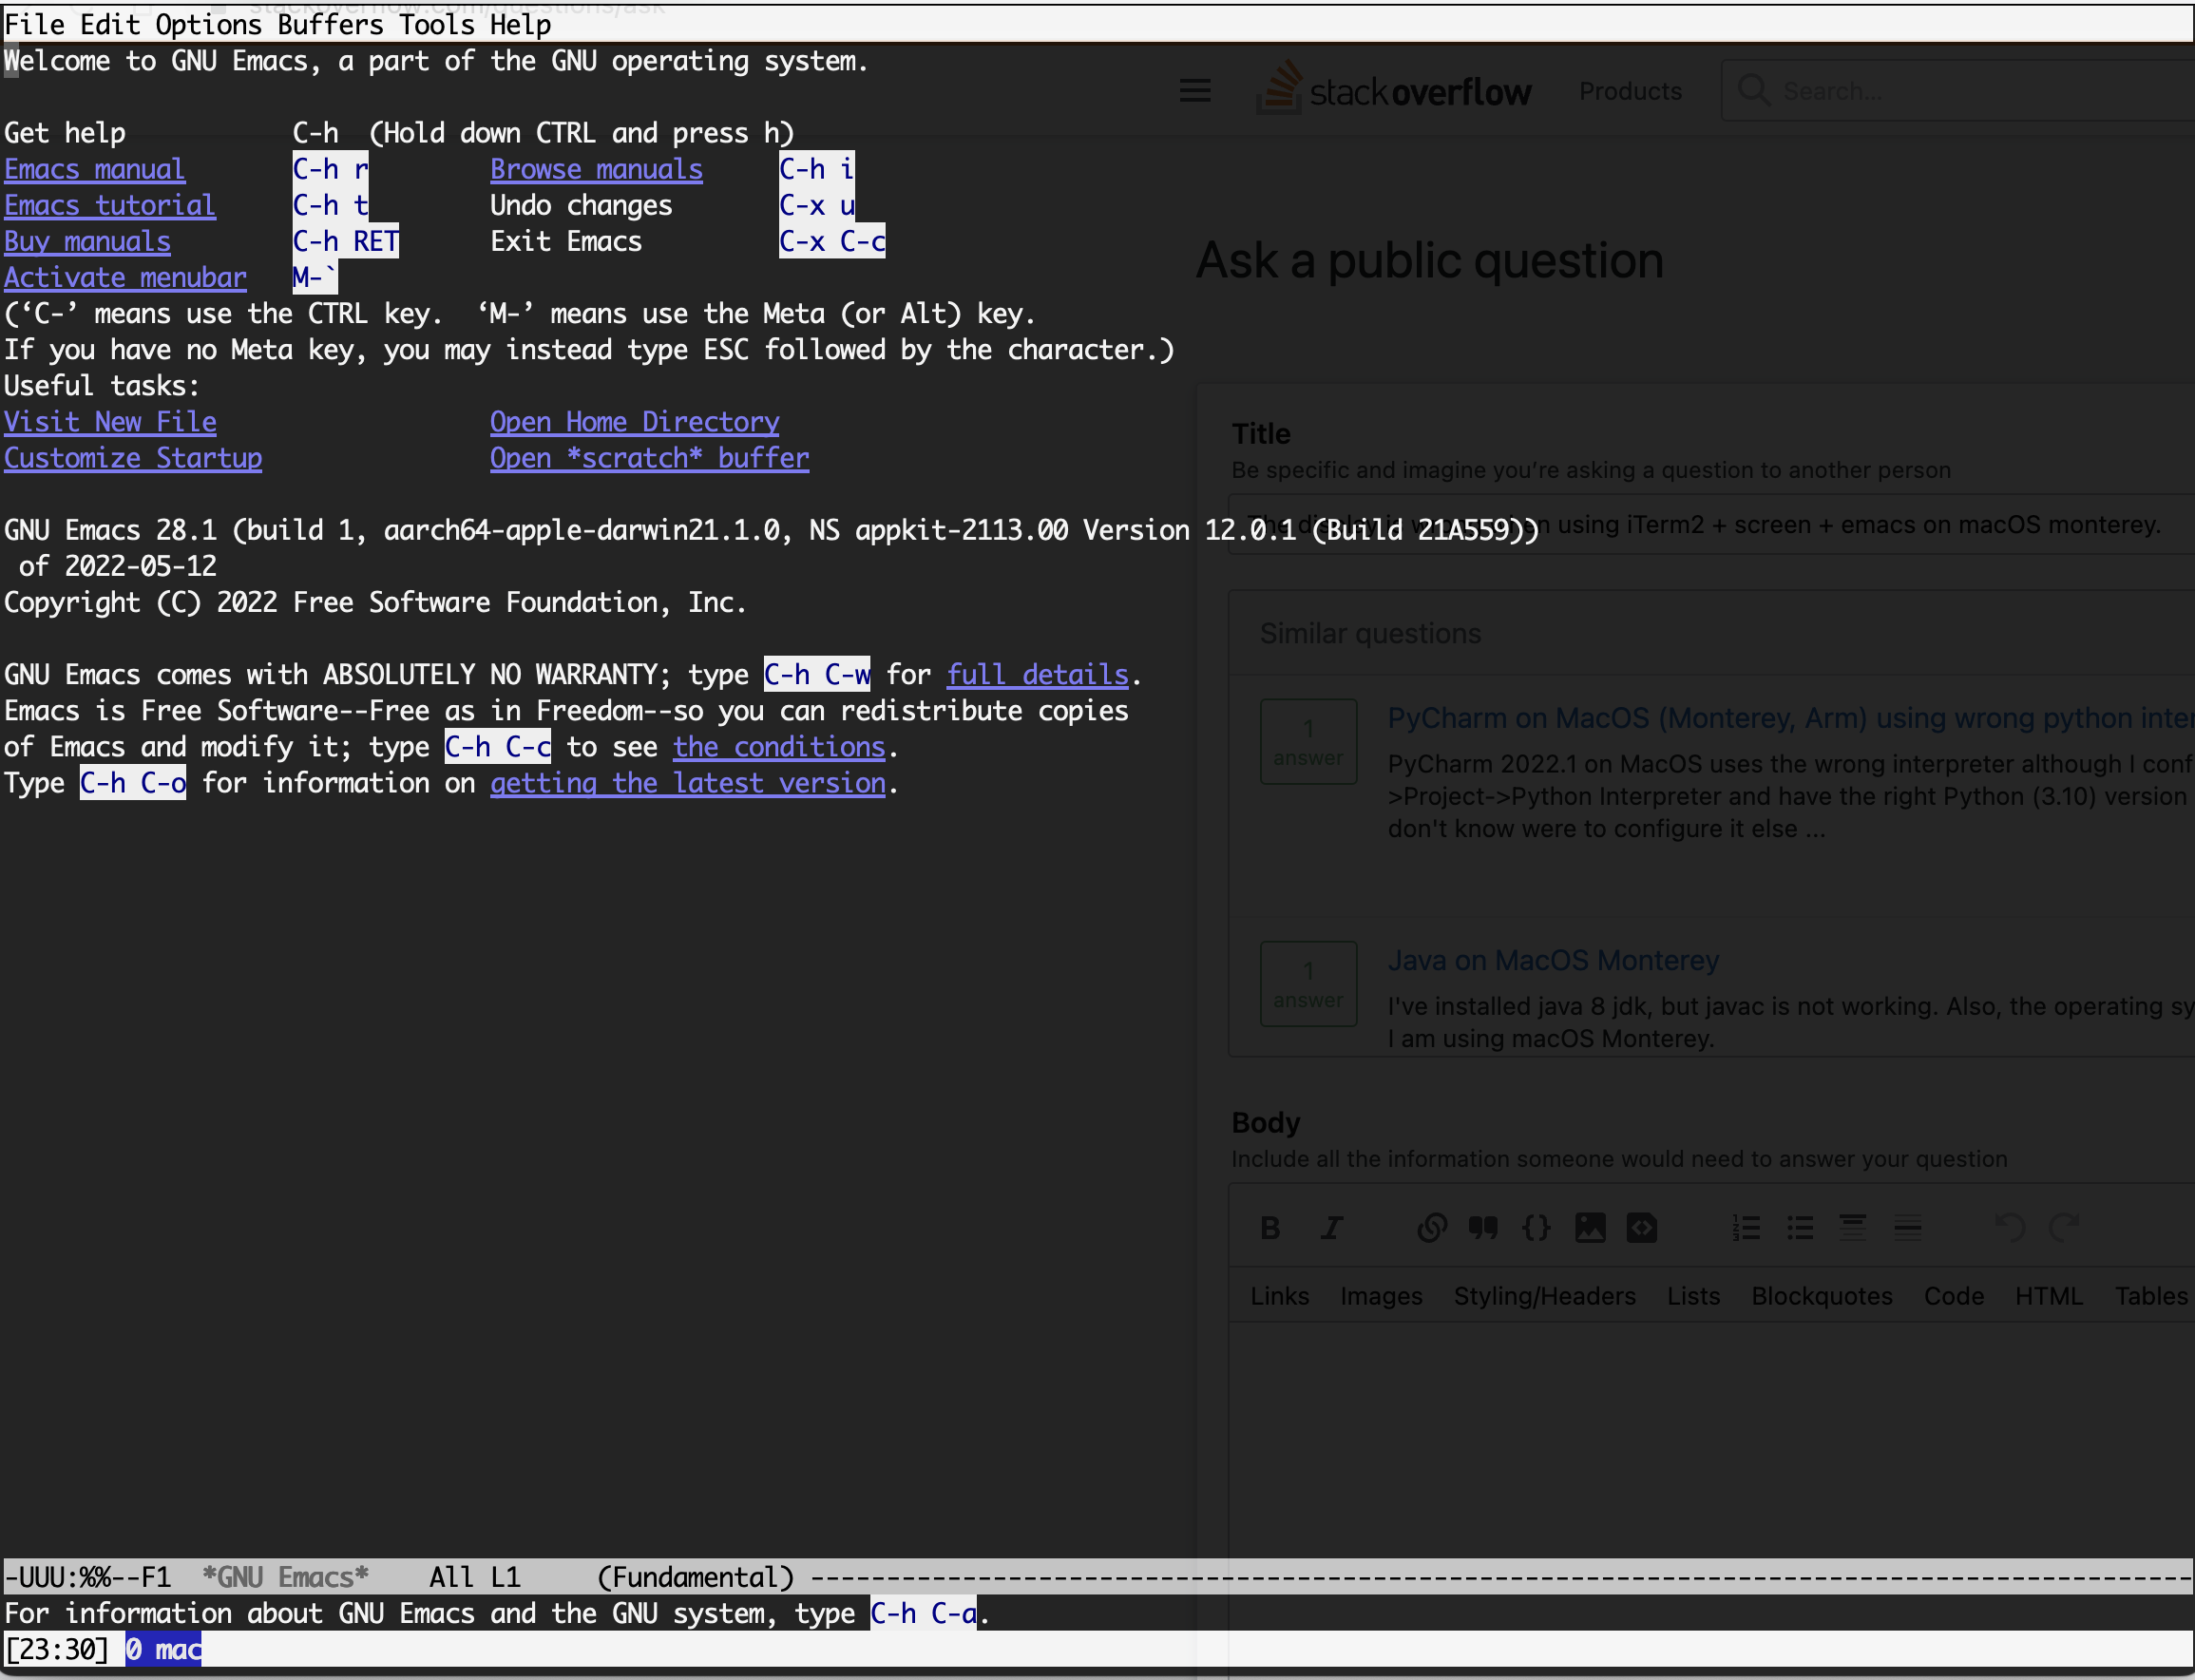Follow getting the latest version link

click(x=687, y=783)
